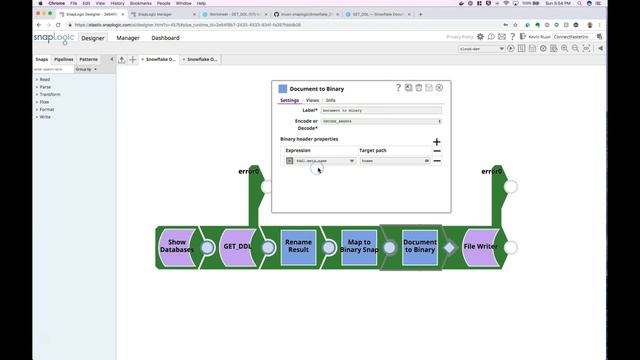Screen dimensions: 640x360
Task: Click in the Label input field
Action: pos(381,110)
